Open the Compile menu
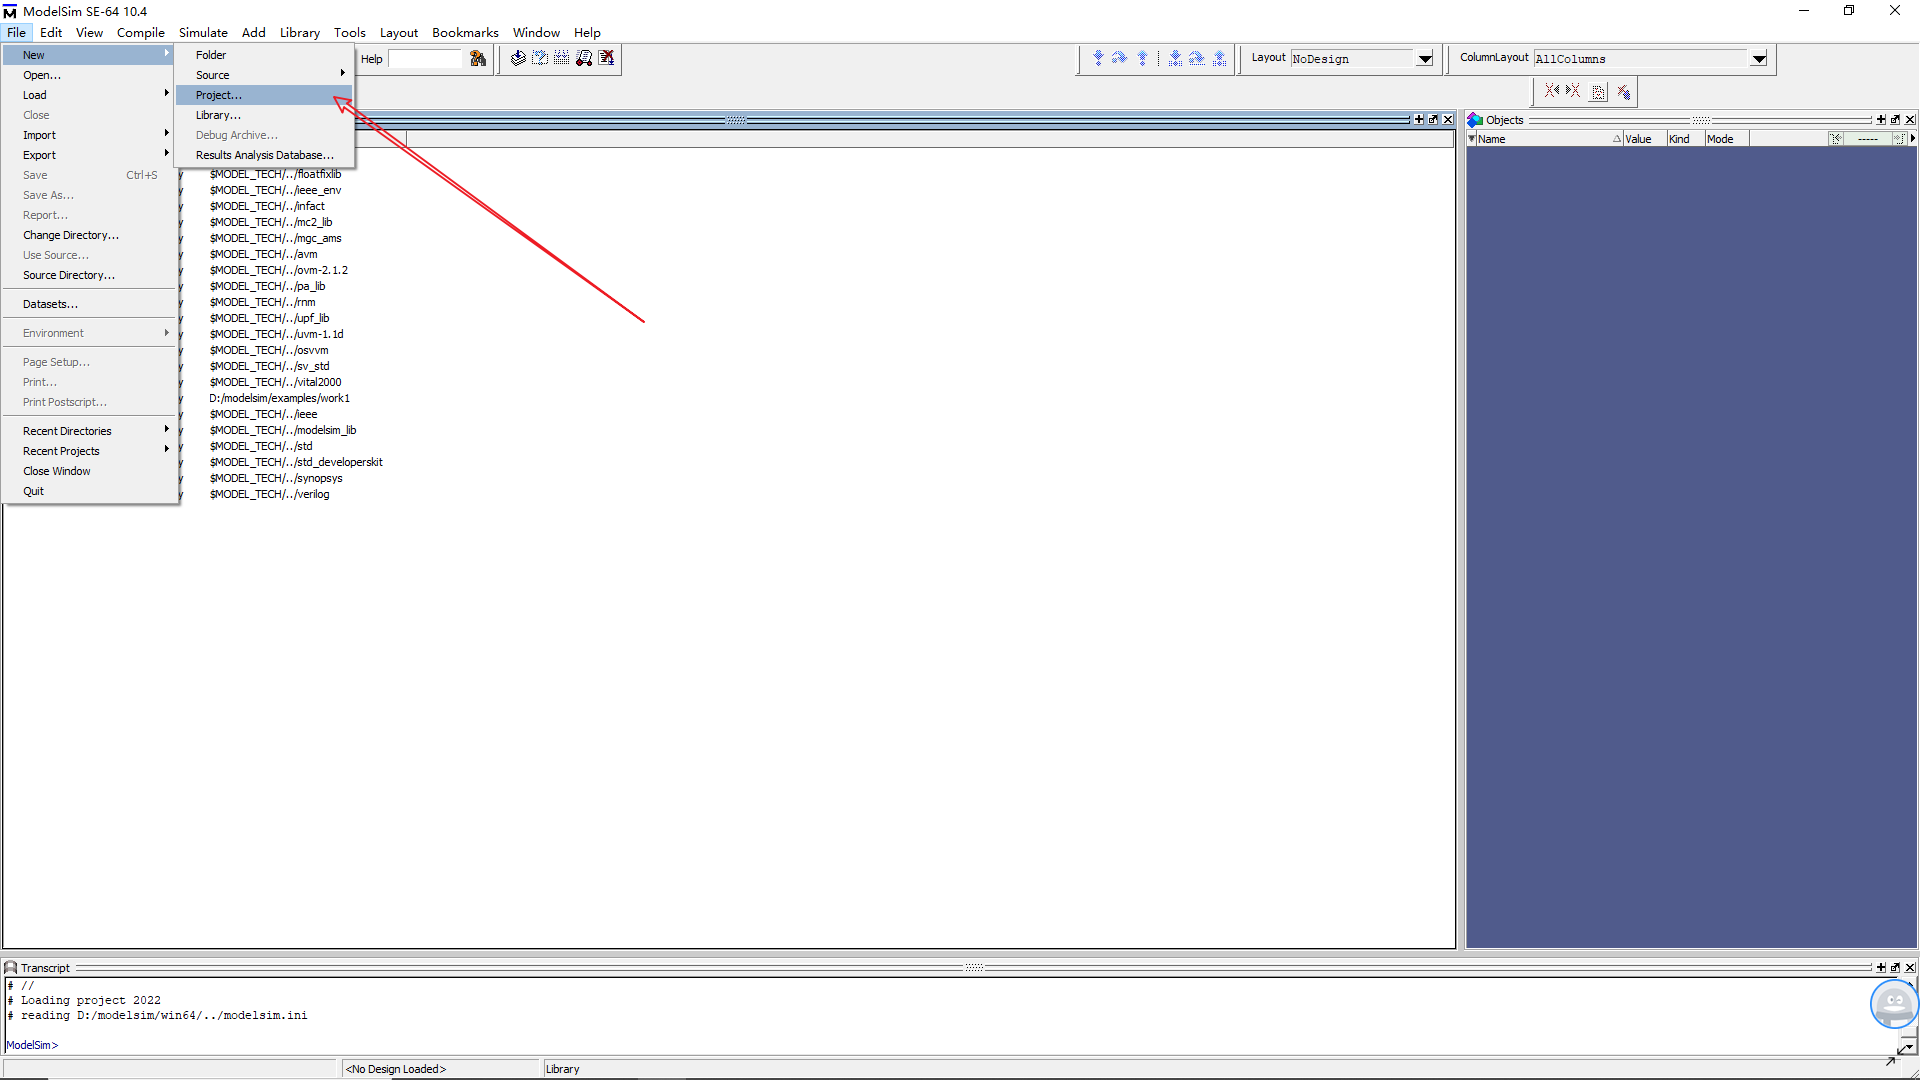1920x1080 pixels. 141,33
